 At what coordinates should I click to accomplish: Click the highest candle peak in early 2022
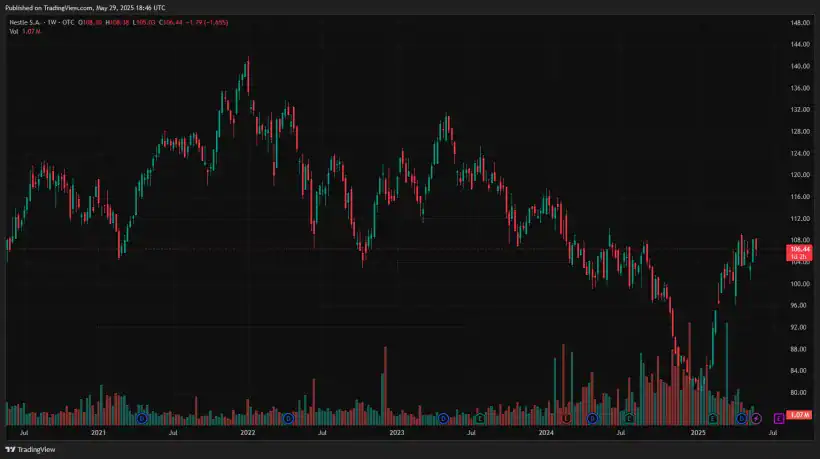point(246,60)
